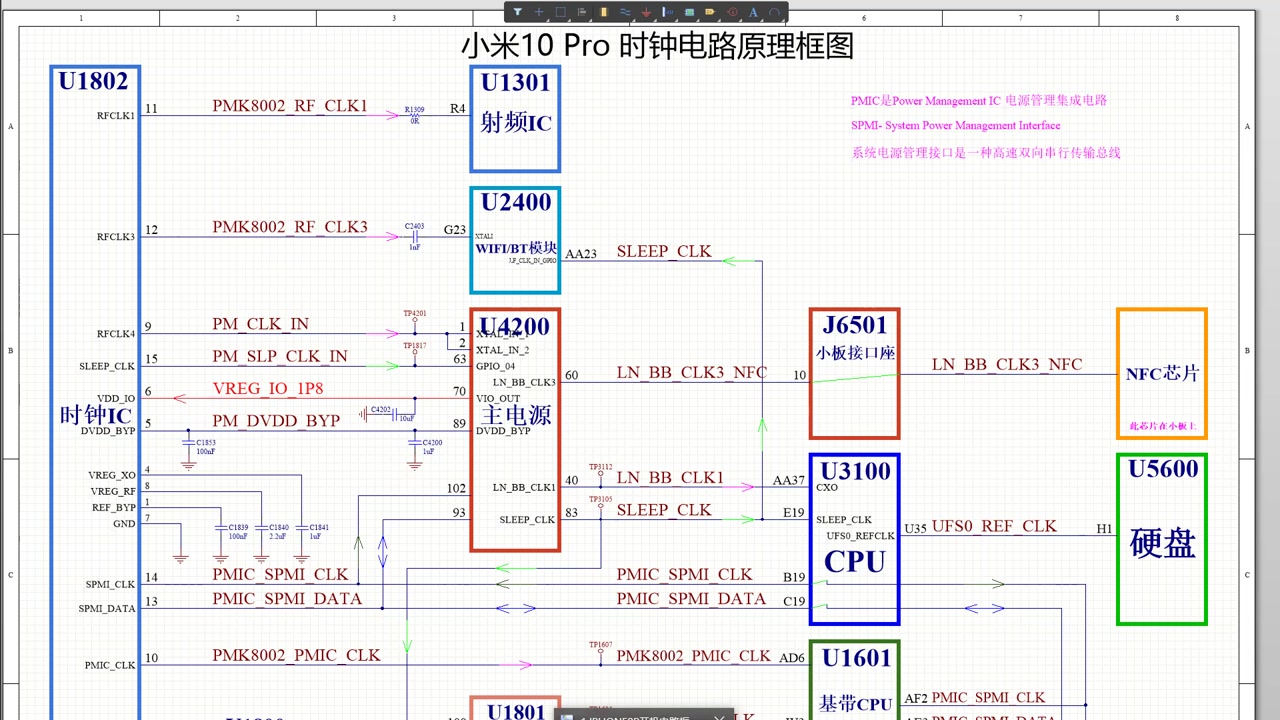Select the PMIC_CLK pin label on U1802
Screen dimensions: 1280x720
tap(110, 665)
